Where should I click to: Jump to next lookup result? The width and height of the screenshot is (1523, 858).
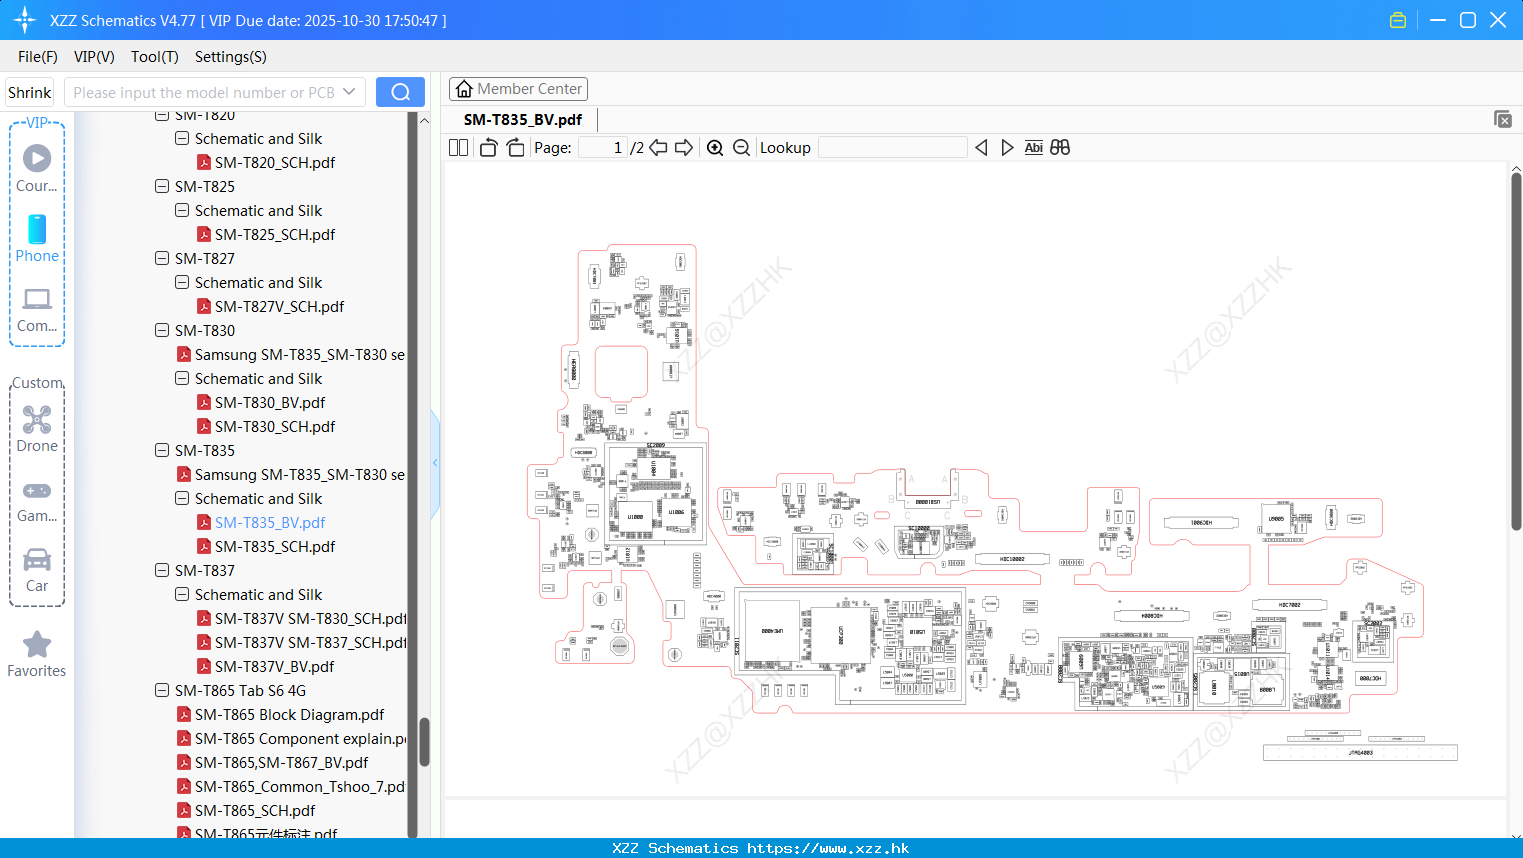click(x=1007, y=148)
